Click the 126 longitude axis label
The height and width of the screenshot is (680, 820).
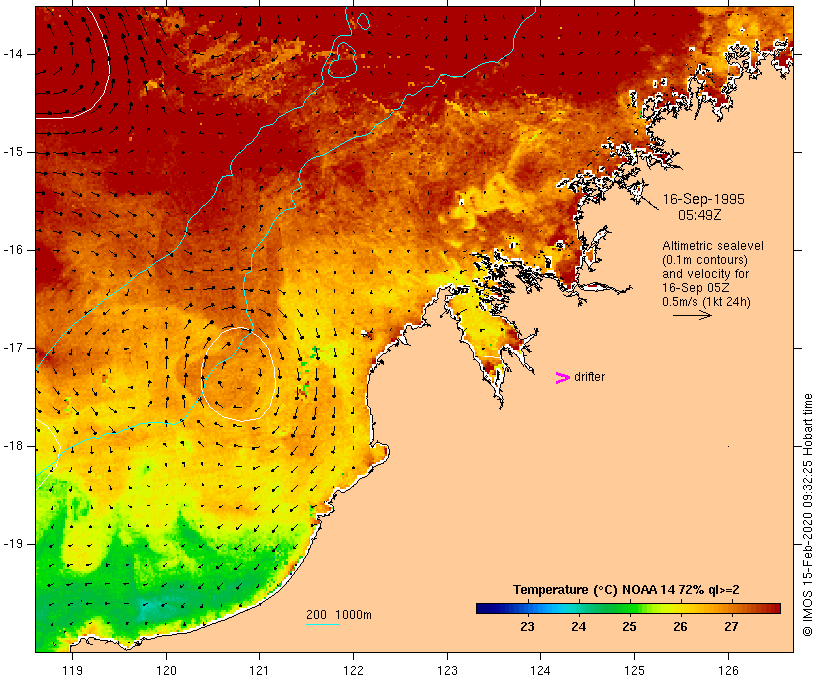728,670
